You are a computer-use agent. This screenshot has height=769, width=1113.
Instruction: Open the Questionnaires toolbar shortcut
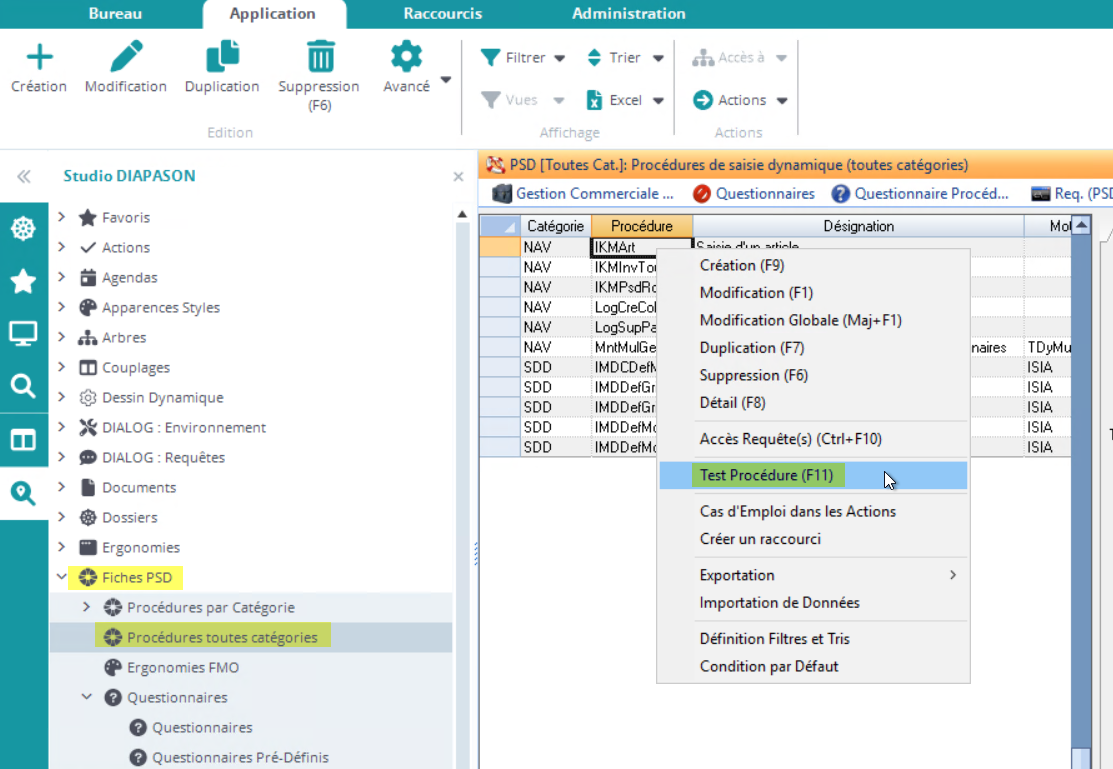pyautogui.click(x=754, y=194)
